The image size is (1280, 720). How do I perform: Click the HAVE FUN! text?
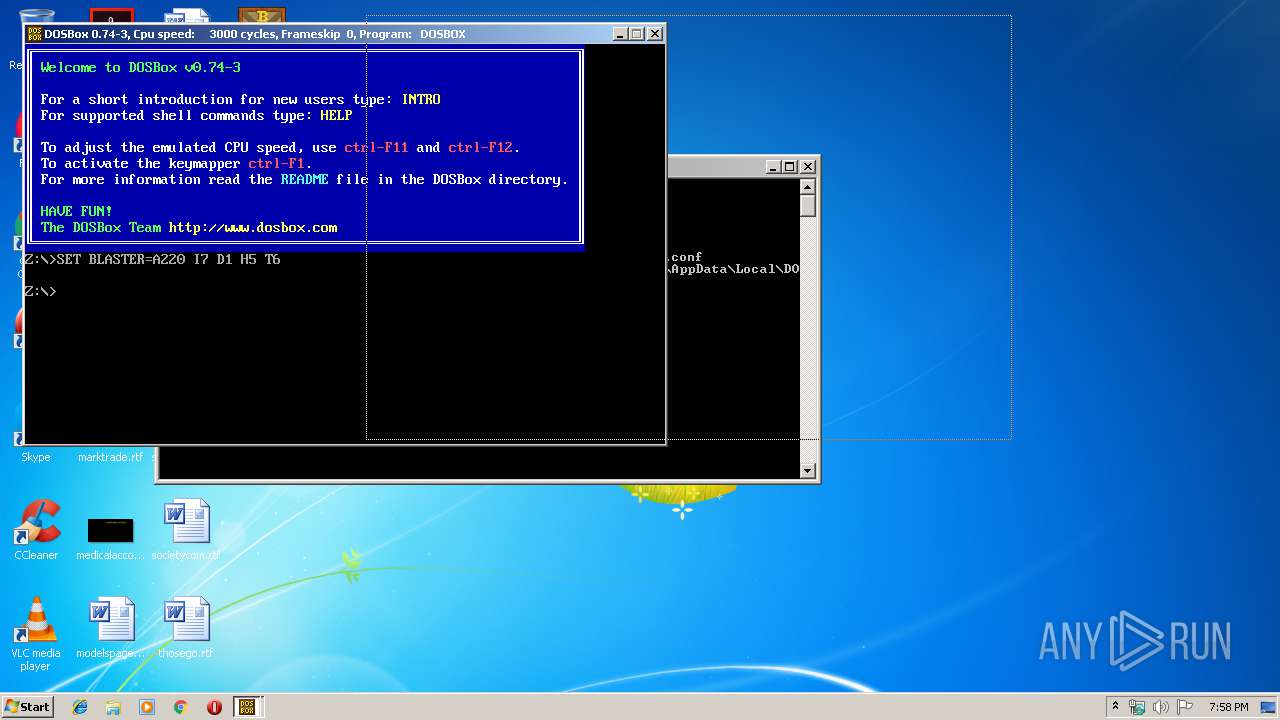point(76,211)
